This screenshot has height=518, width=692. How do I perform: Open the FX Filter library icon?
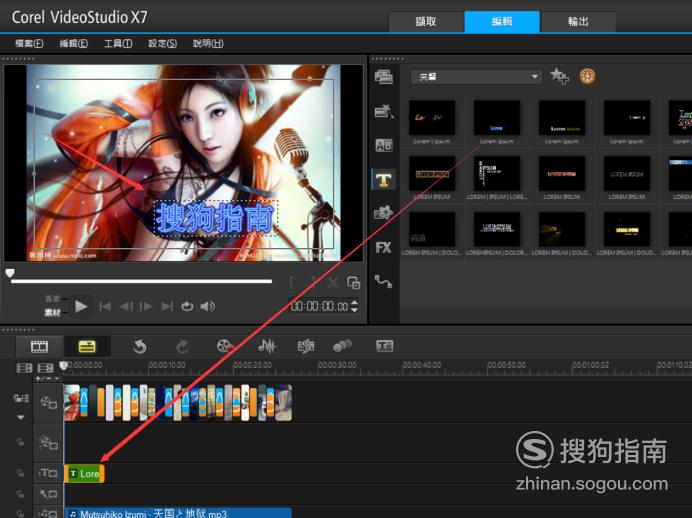tap(384, 248)
